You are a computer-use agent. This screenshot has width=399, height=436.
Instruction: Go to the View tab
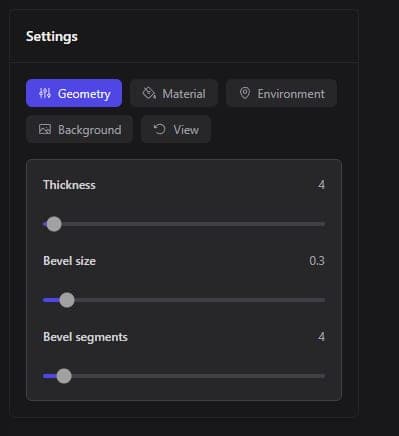[176, 129]
